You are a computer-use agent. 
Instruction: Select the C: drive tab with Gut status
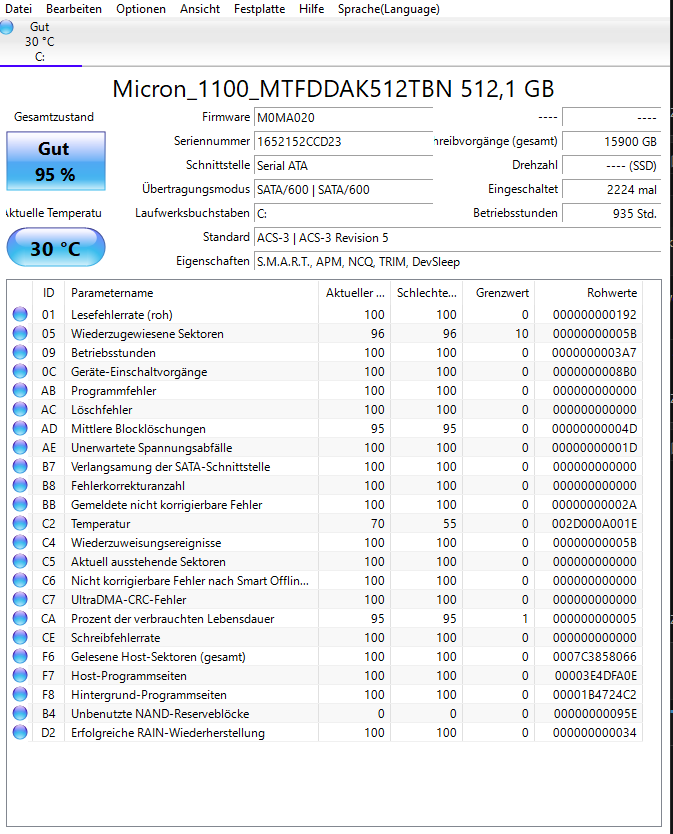40,42
